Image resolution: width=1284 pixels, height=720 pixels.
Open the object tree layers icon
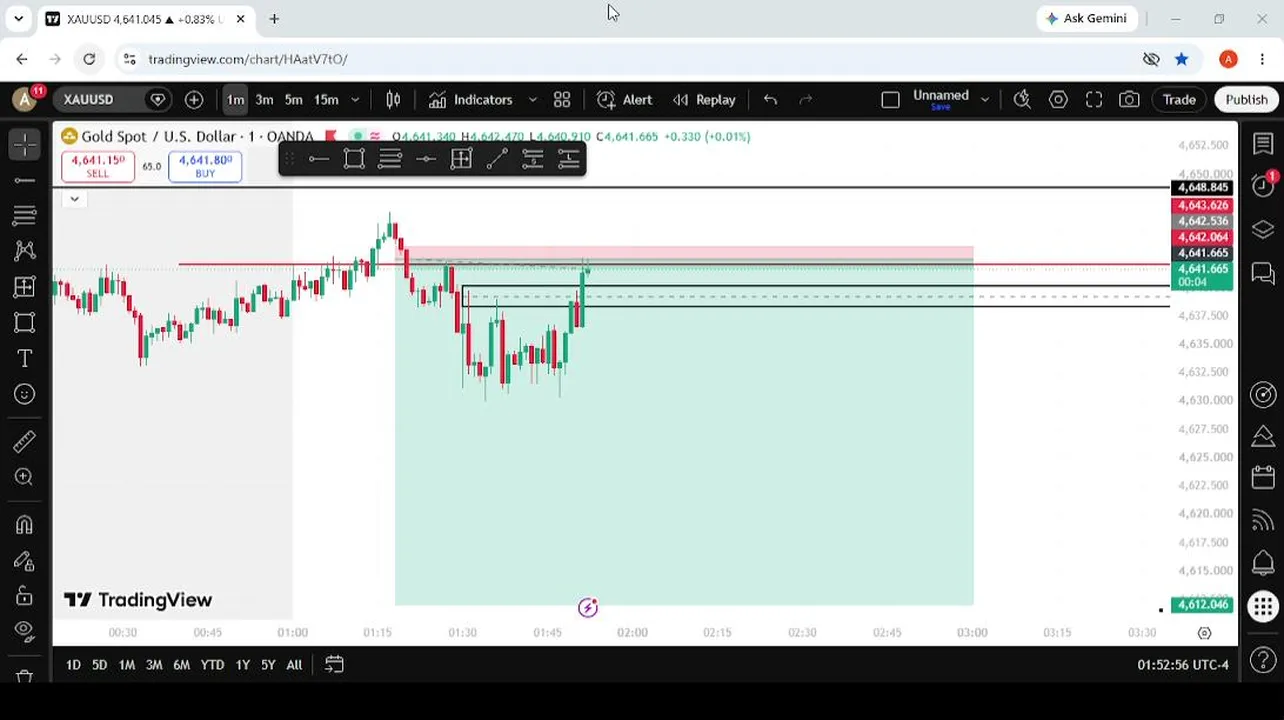pos(1263,230)
